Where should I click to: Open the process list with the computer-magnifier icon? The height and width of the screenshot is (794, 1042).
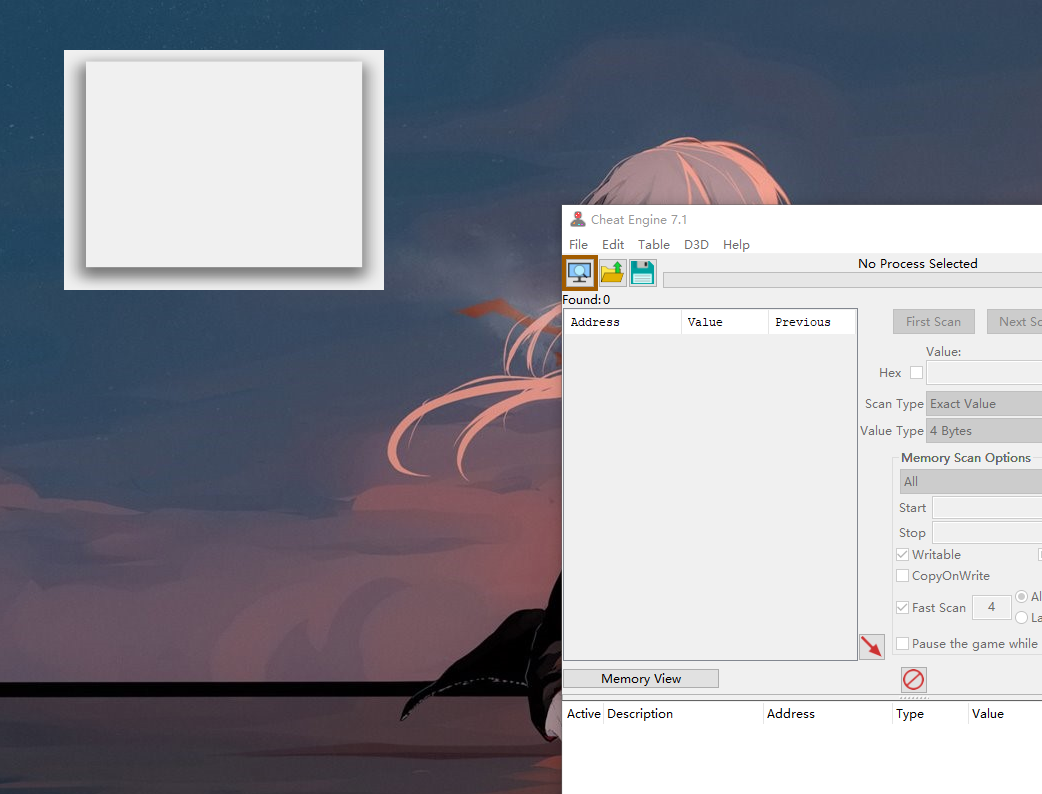click(579, 272)
